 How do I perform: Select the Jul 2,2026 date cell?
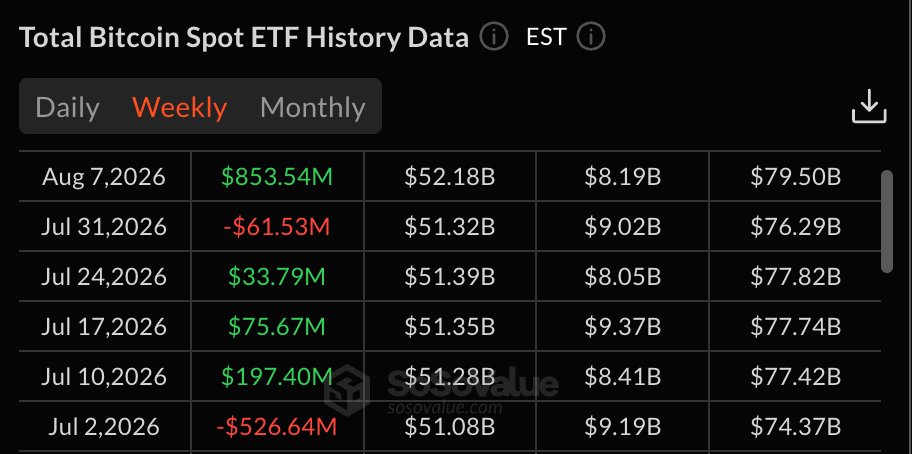[104, 427]
